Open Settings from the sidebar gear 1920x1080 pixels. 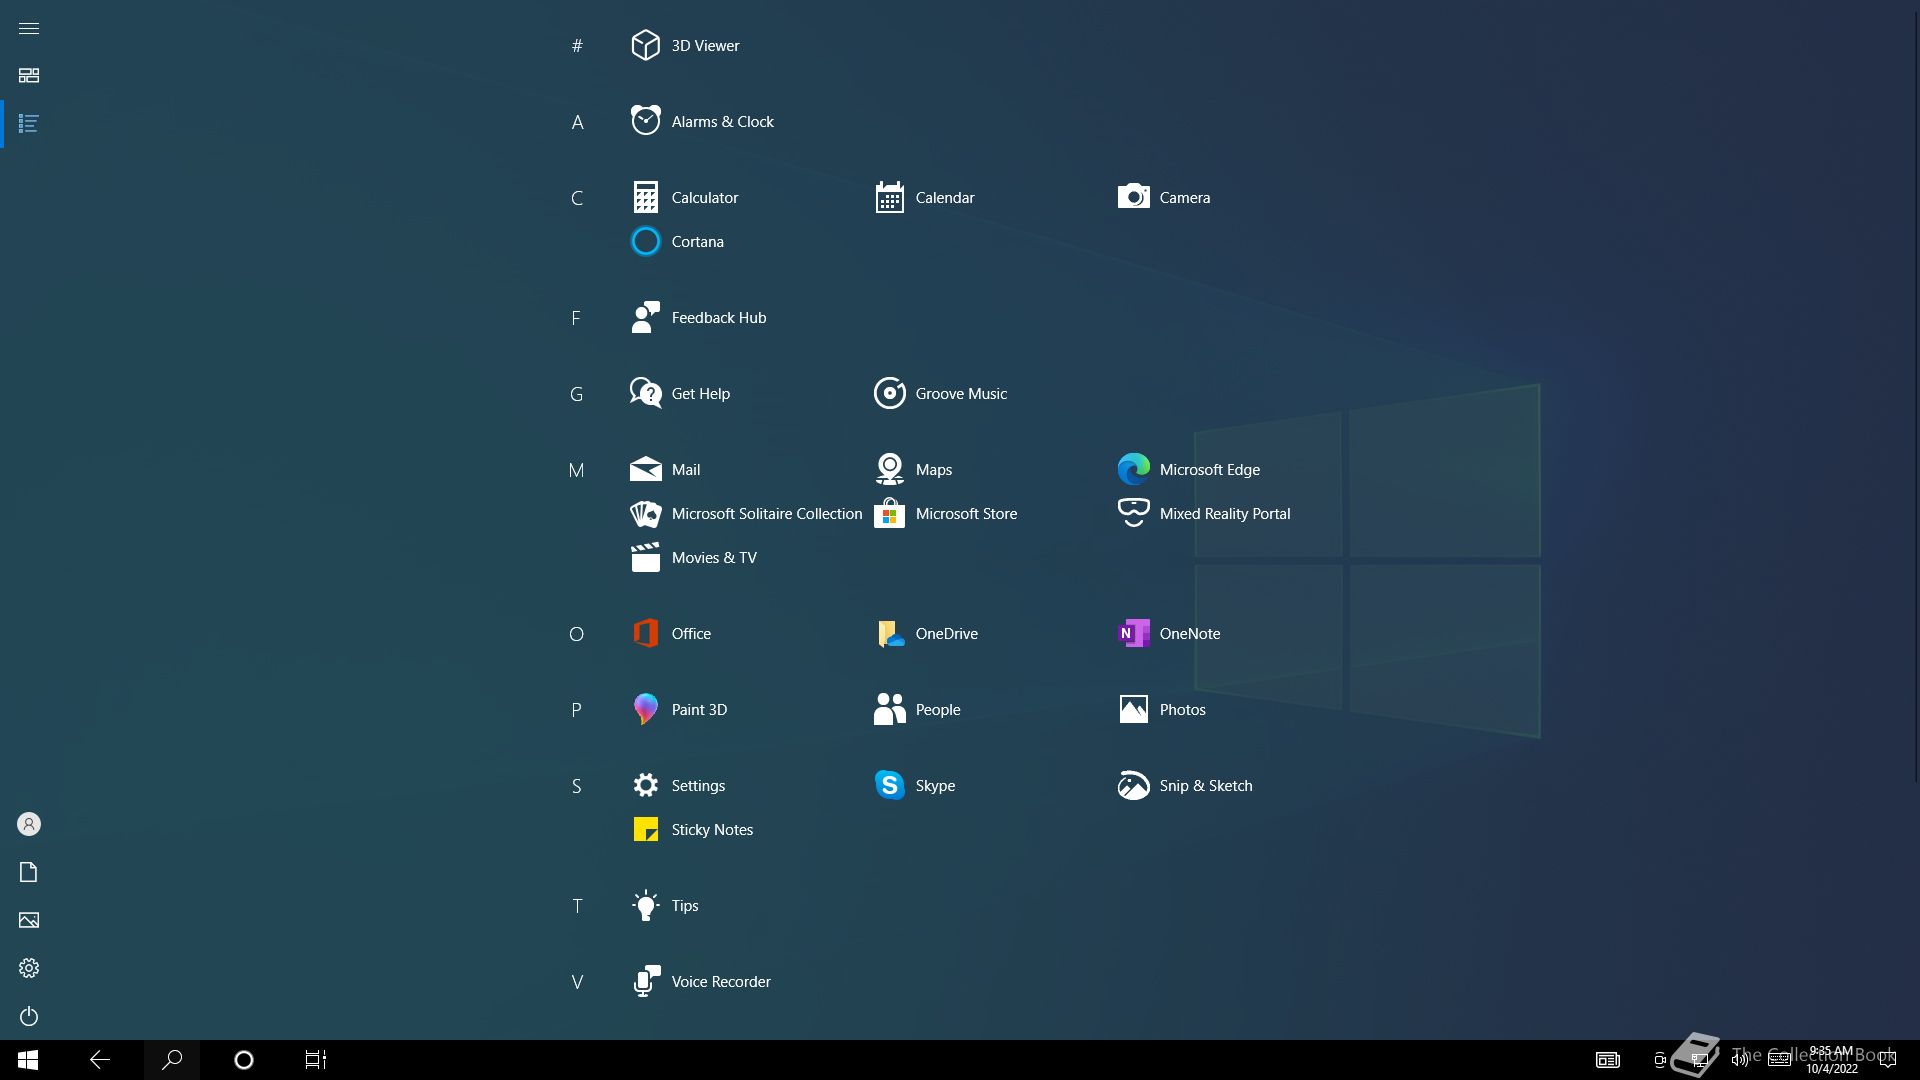(x=29, y=968)
